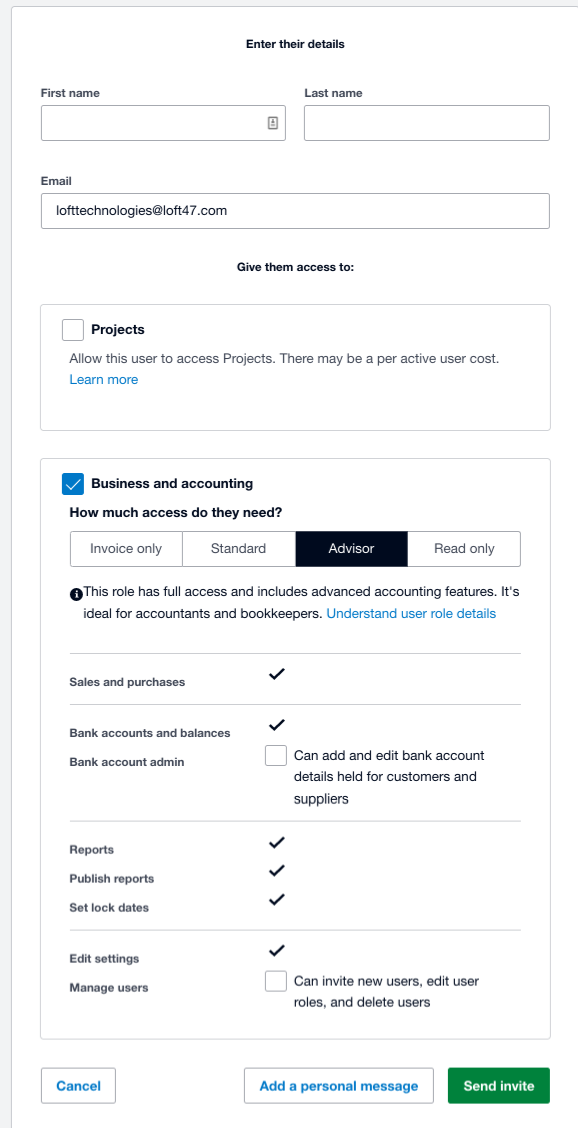Open the Learn more link under Projects
Viewport: 578px width, 1128px height.
104,380
